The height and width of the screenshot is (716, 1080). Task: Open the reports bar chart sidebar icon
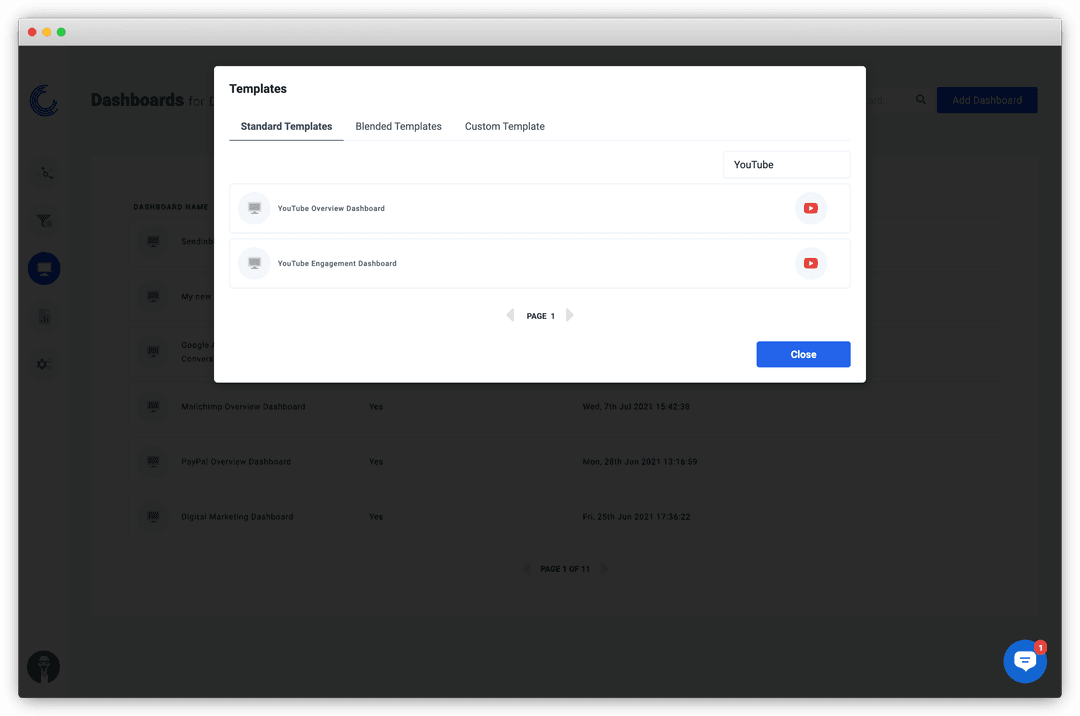44,317
